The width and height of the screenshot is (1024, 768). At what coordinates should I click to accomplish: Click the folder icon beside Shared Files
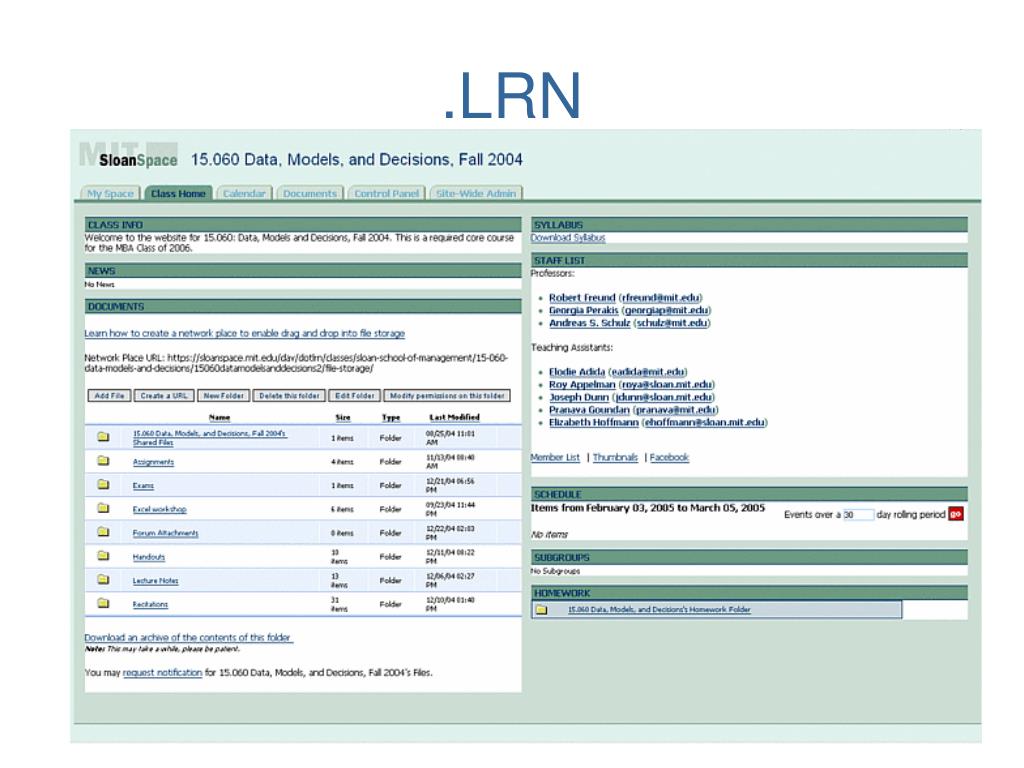coord(103,436)
